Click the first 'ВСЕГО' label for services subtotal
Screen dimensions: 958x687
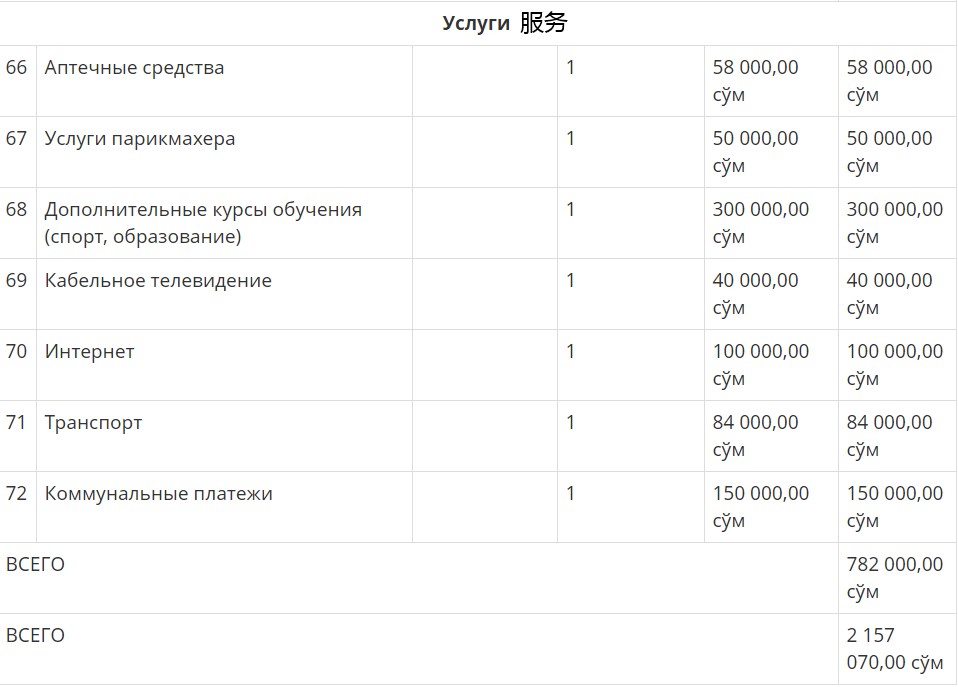[36, 565]
